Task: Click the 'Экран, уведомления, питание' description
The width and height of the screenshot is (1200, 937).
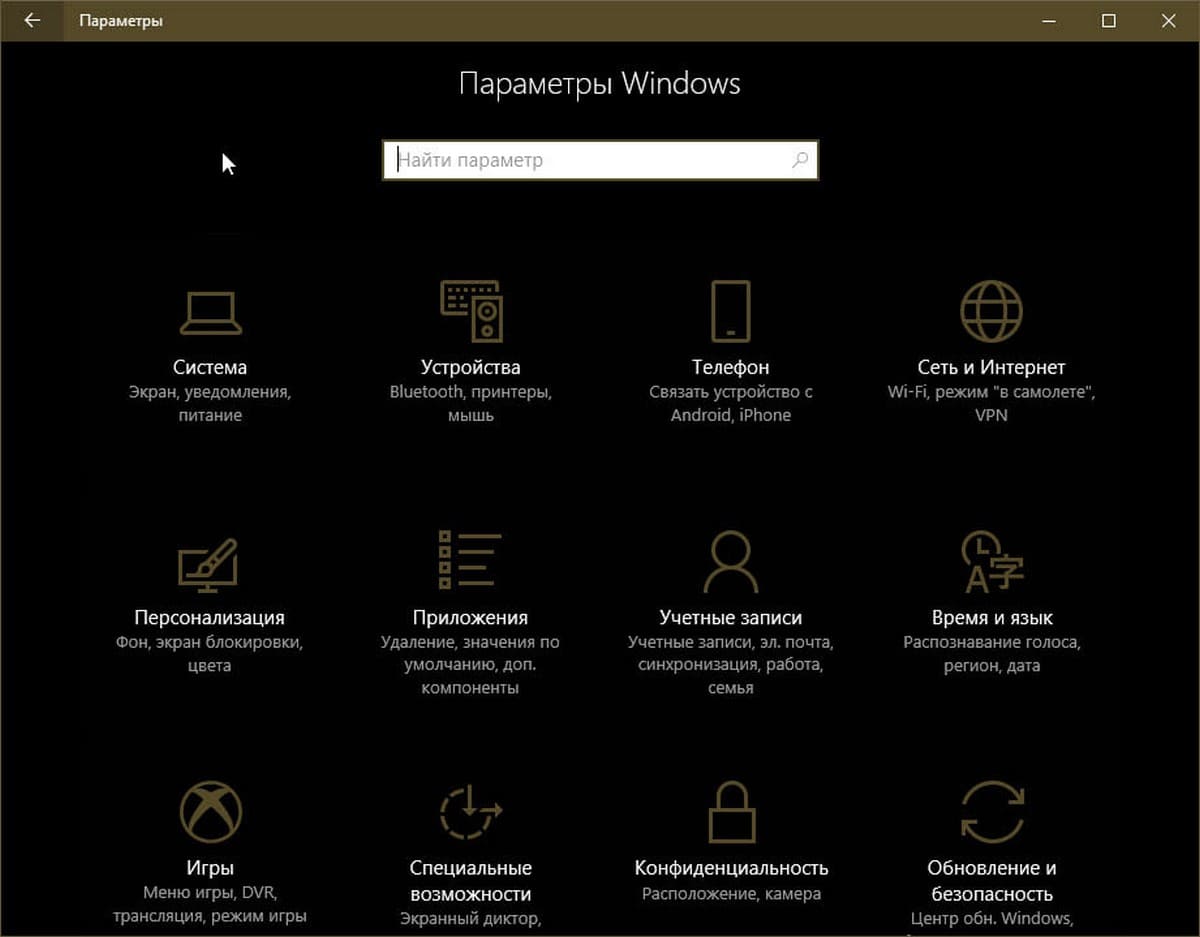Action: (x=210, y=403)
